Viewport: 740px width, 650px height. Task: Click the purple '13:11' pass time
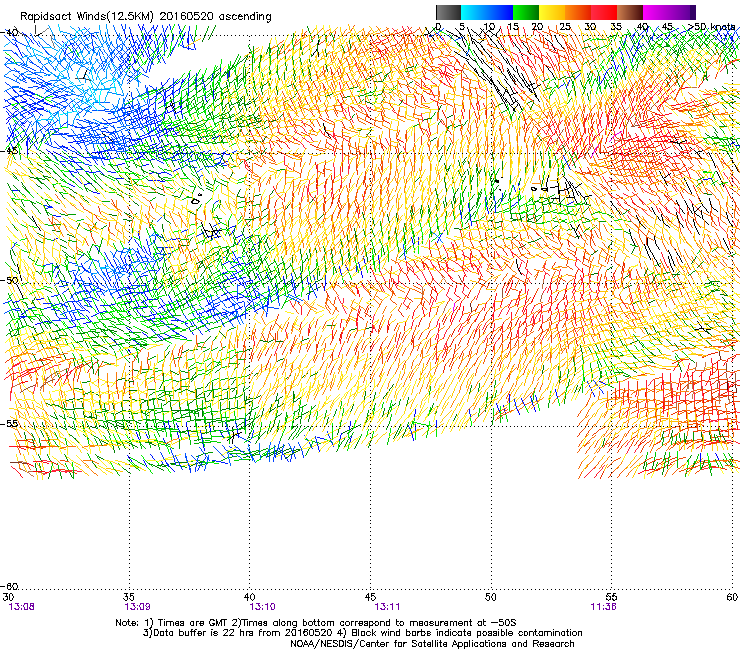387,607
